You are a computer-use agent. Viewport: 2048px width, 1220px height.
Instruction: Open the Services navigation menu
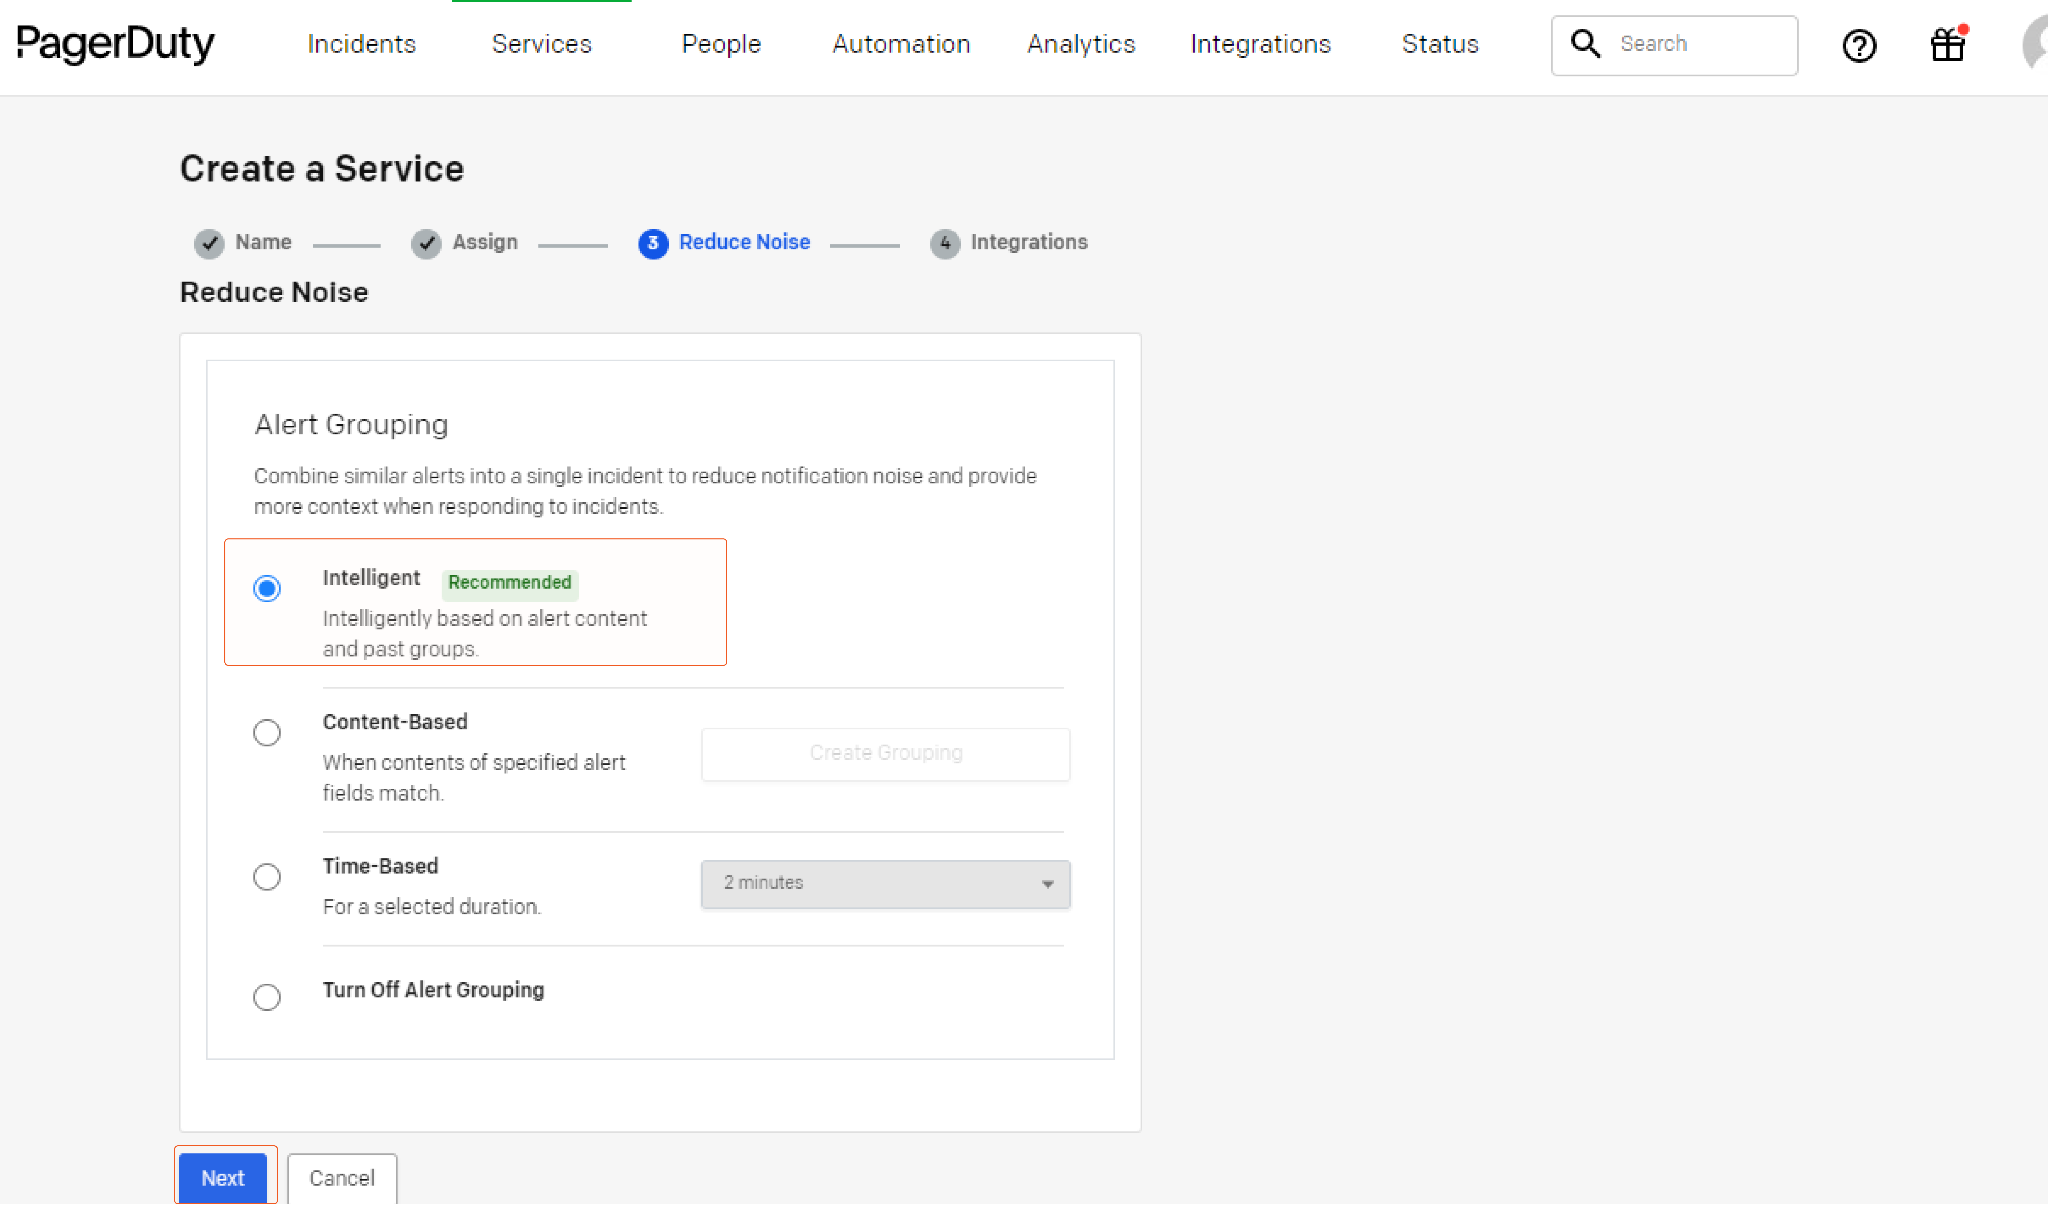541,44
